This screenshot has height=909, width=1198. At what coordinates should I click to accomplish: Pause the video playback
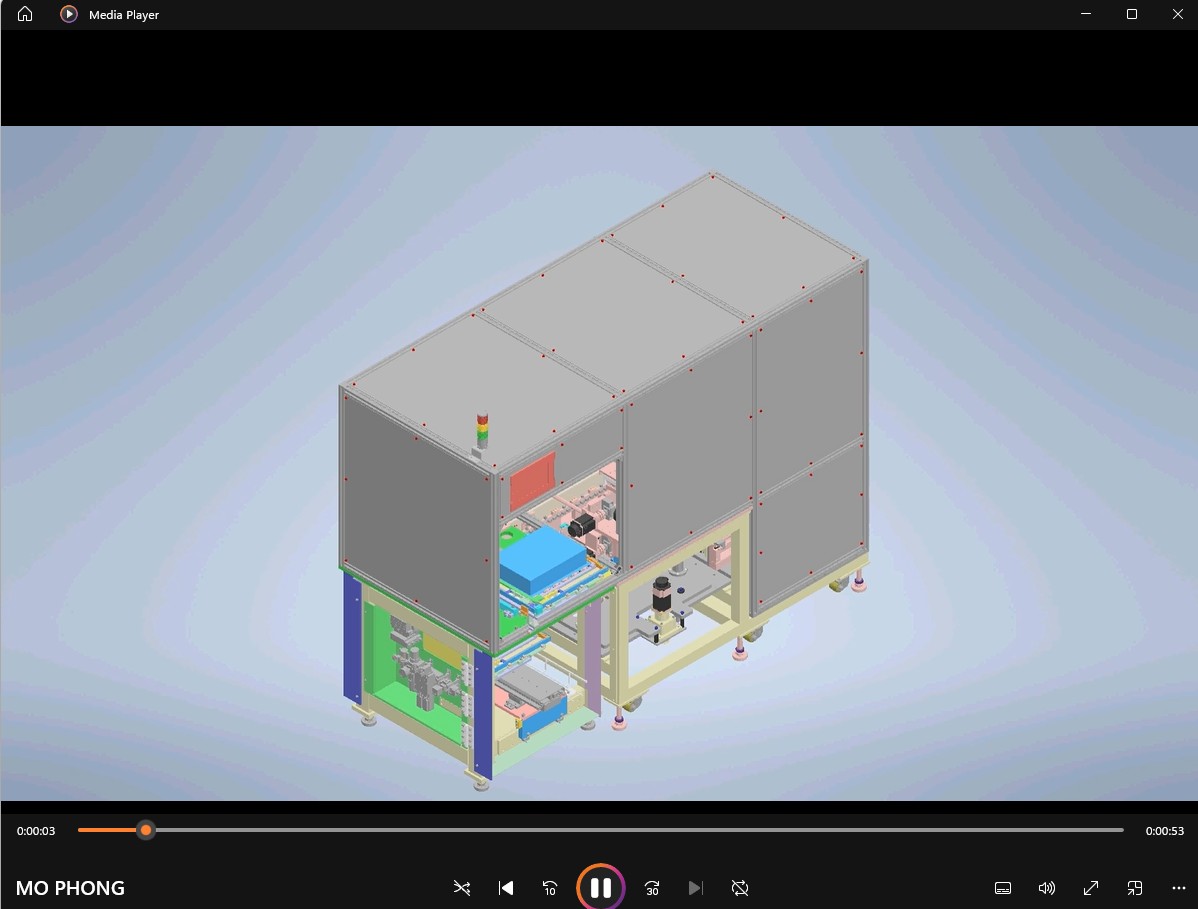600,887
